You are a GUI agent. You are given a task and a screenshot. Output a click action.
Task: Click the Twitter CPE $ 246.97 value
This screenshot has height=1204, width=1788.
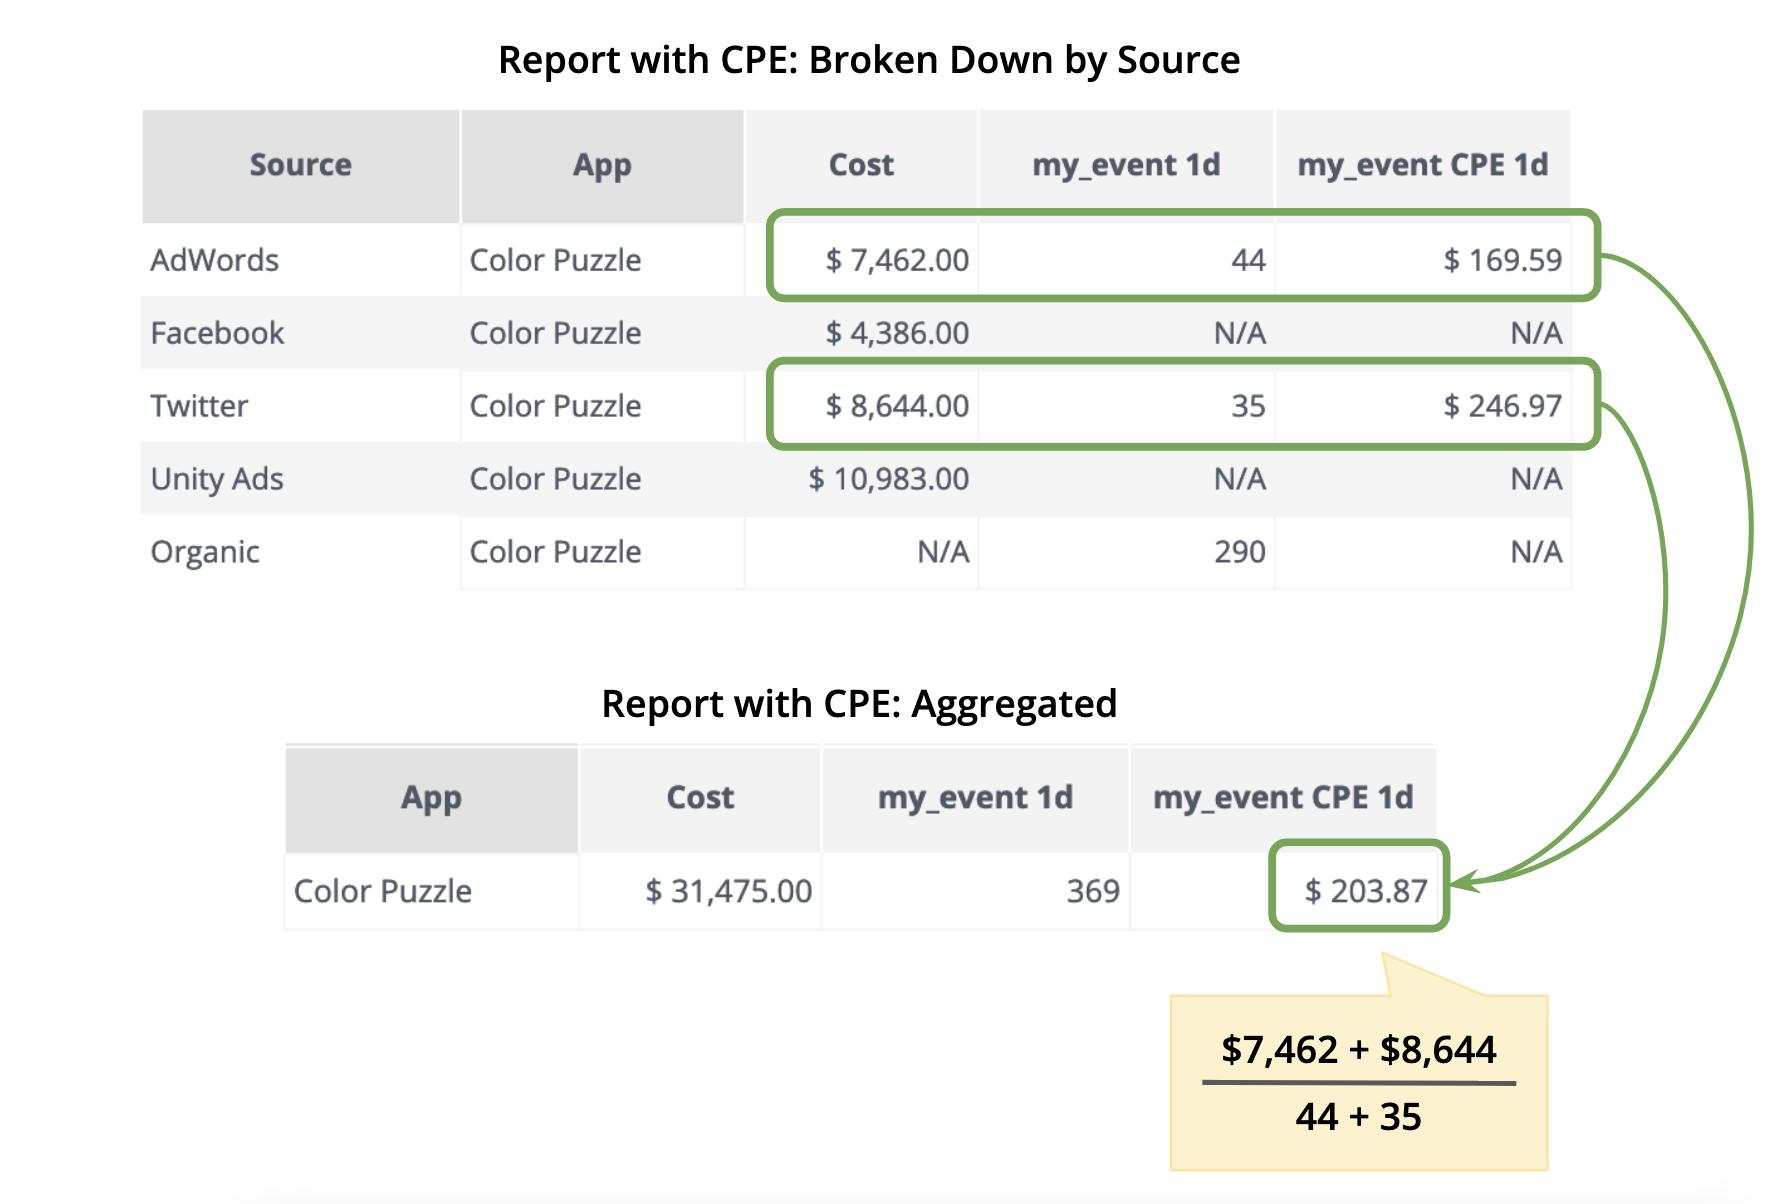coord(1502,406)
